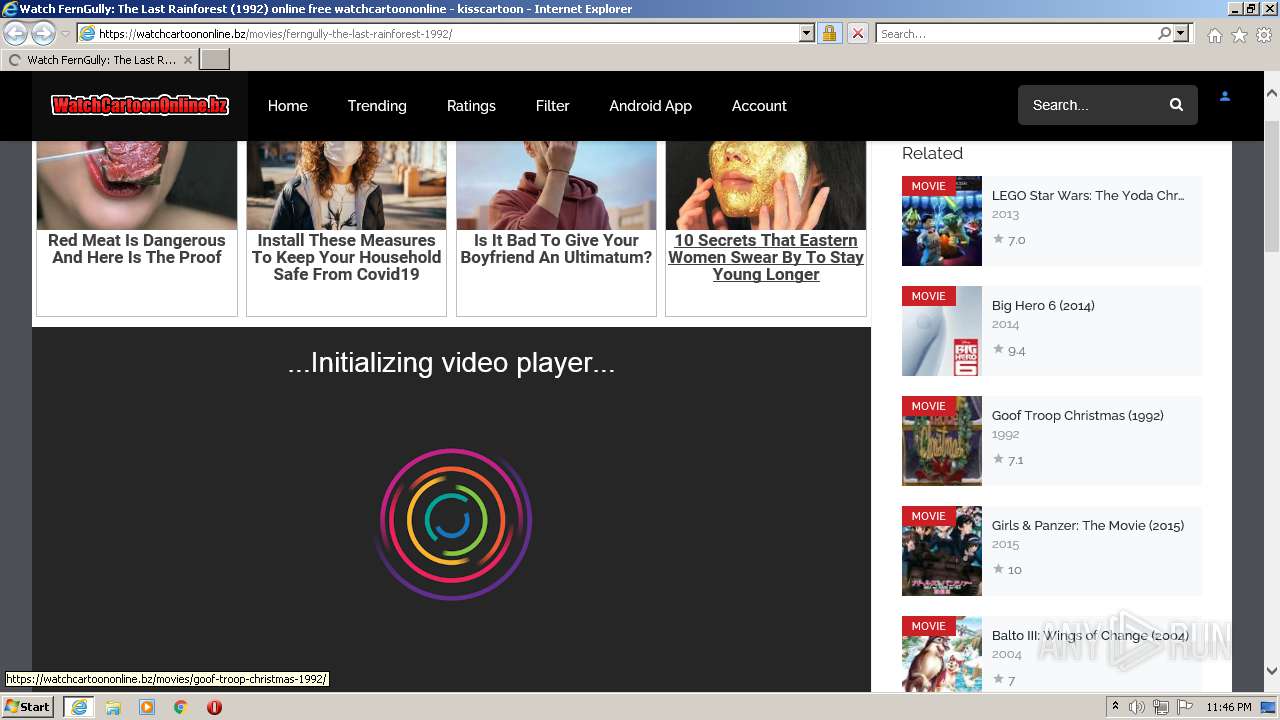Click the security lock icon
The height and width of the screenshot is (720, 1280).
829,33
